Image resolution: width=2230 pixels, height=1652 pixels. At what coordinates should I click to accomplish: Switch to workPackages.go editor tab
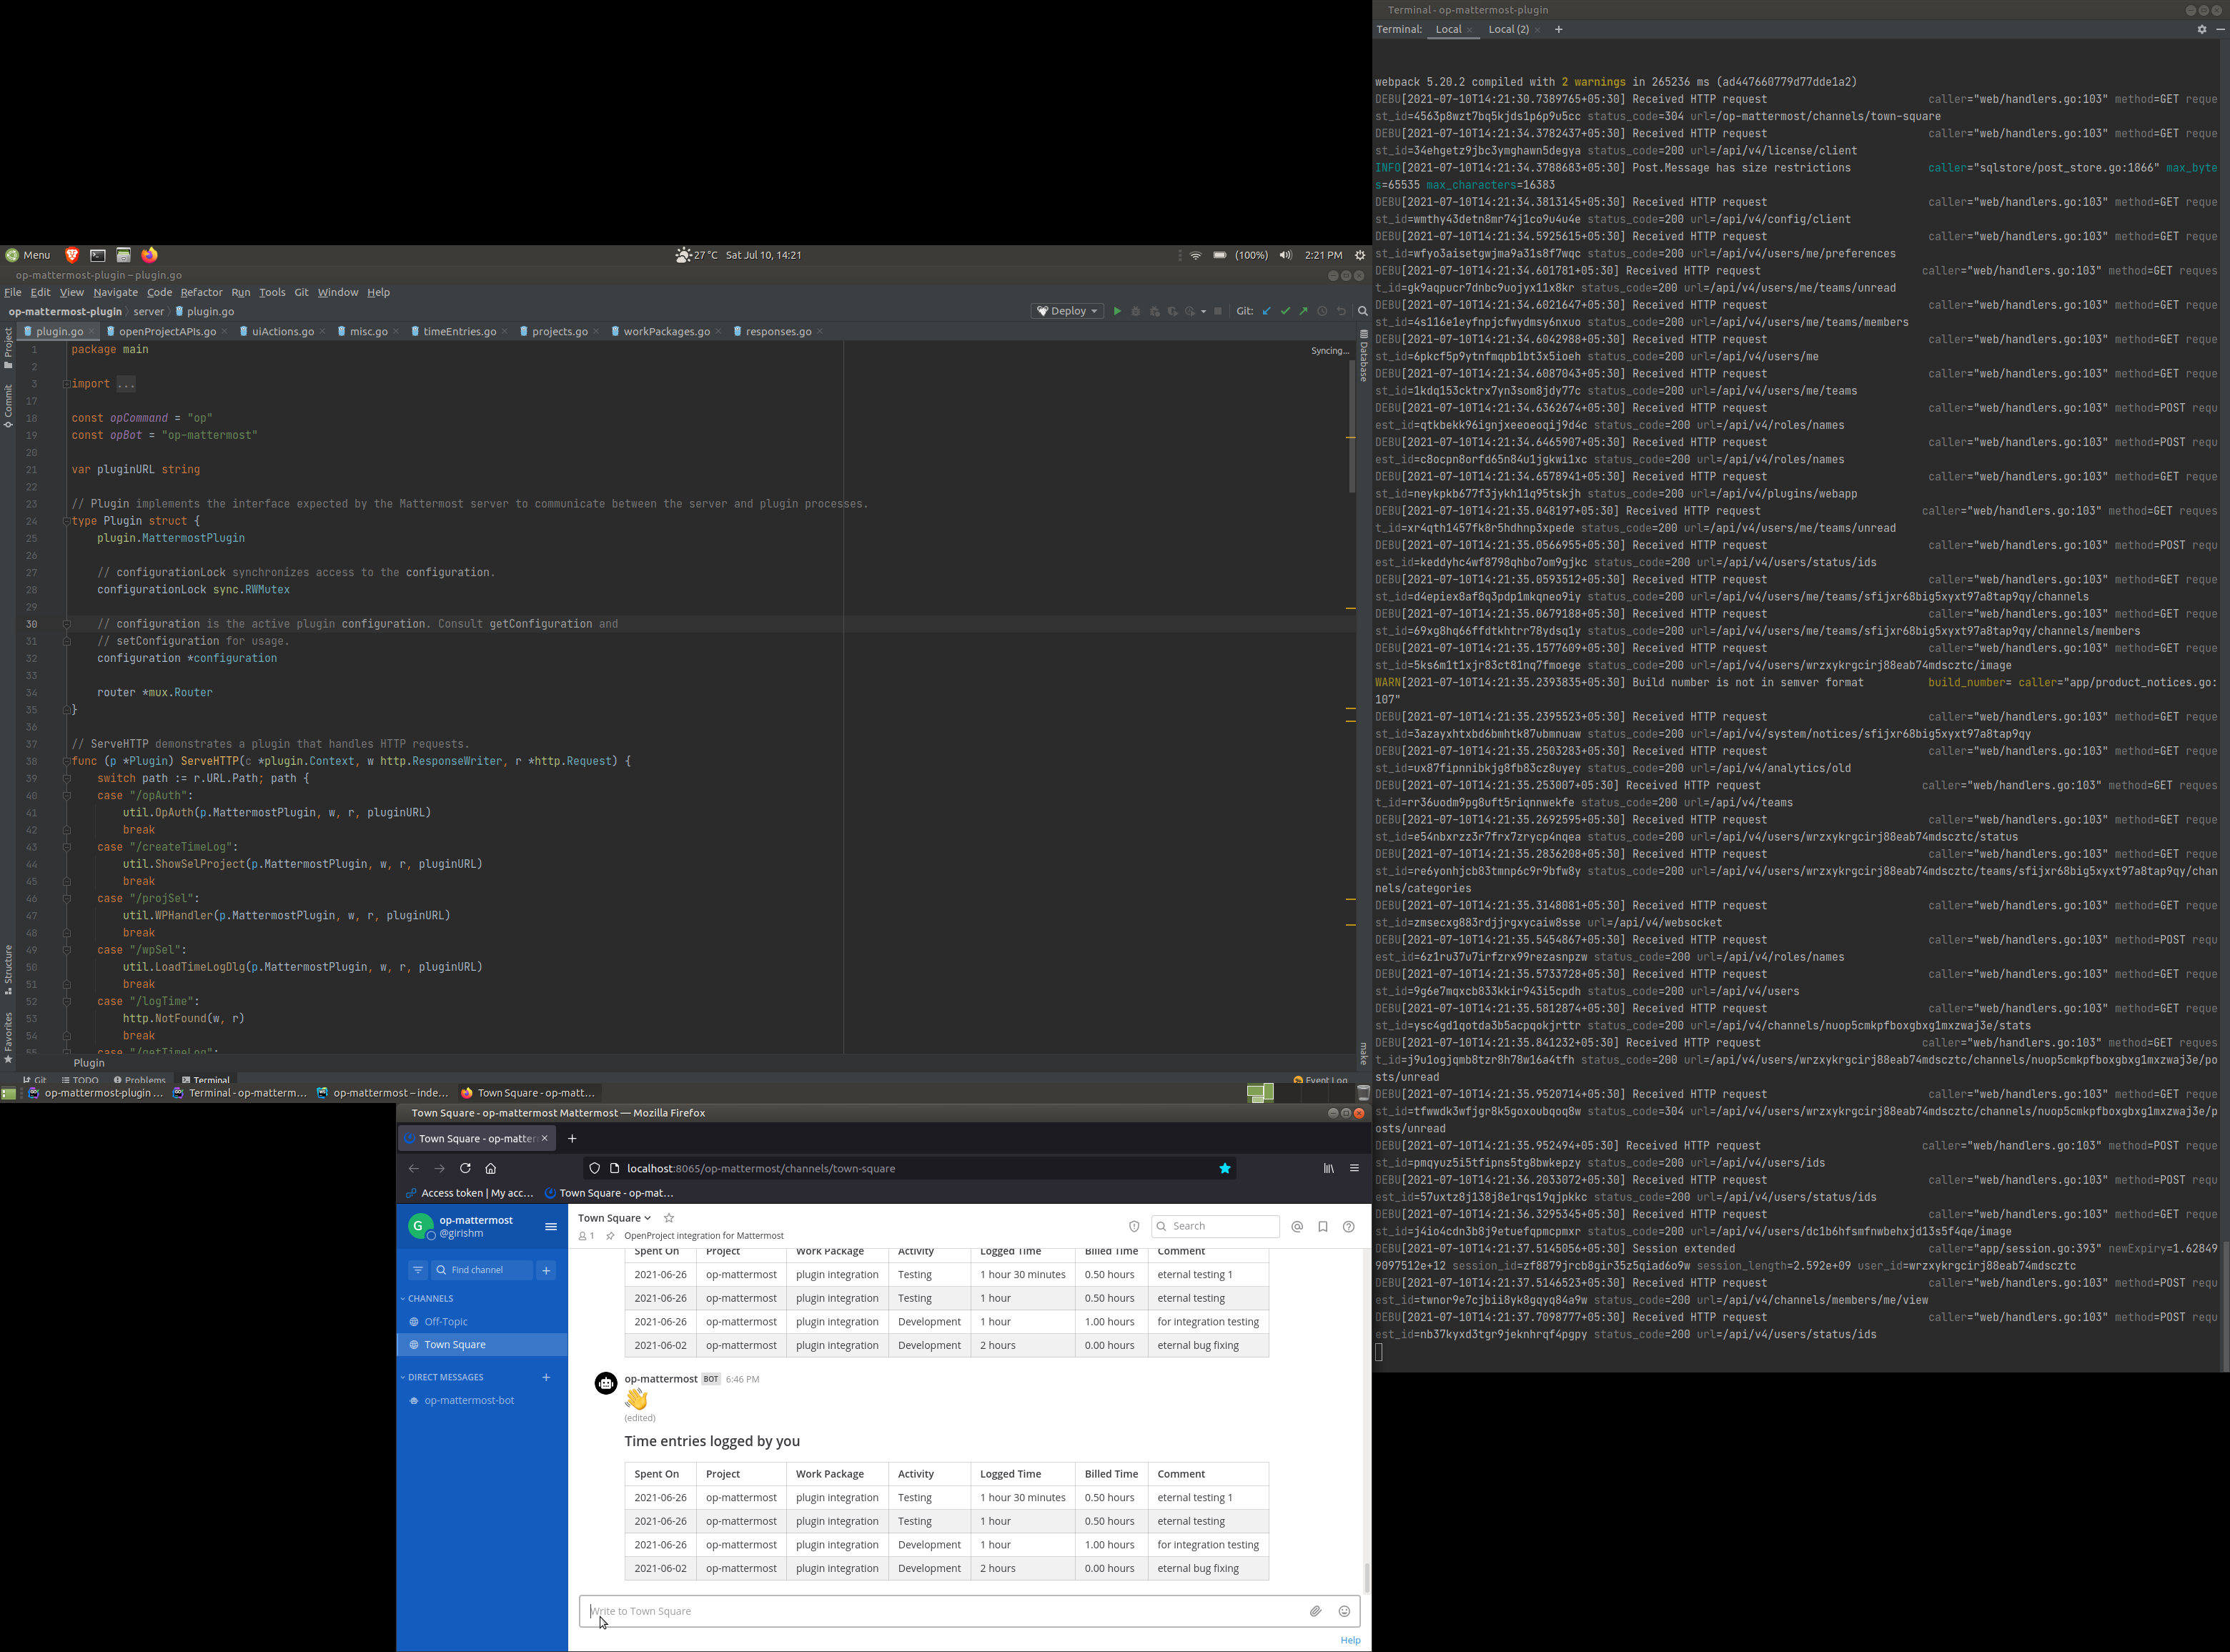(666, 331)
